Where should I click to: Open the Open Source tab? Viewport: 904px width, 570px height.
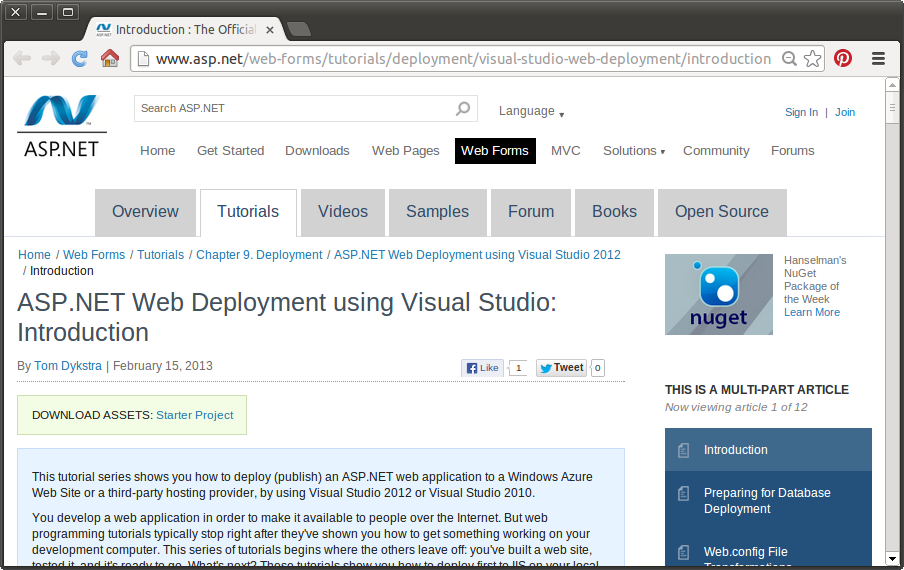pyautogui.click(x=722, y=212)
